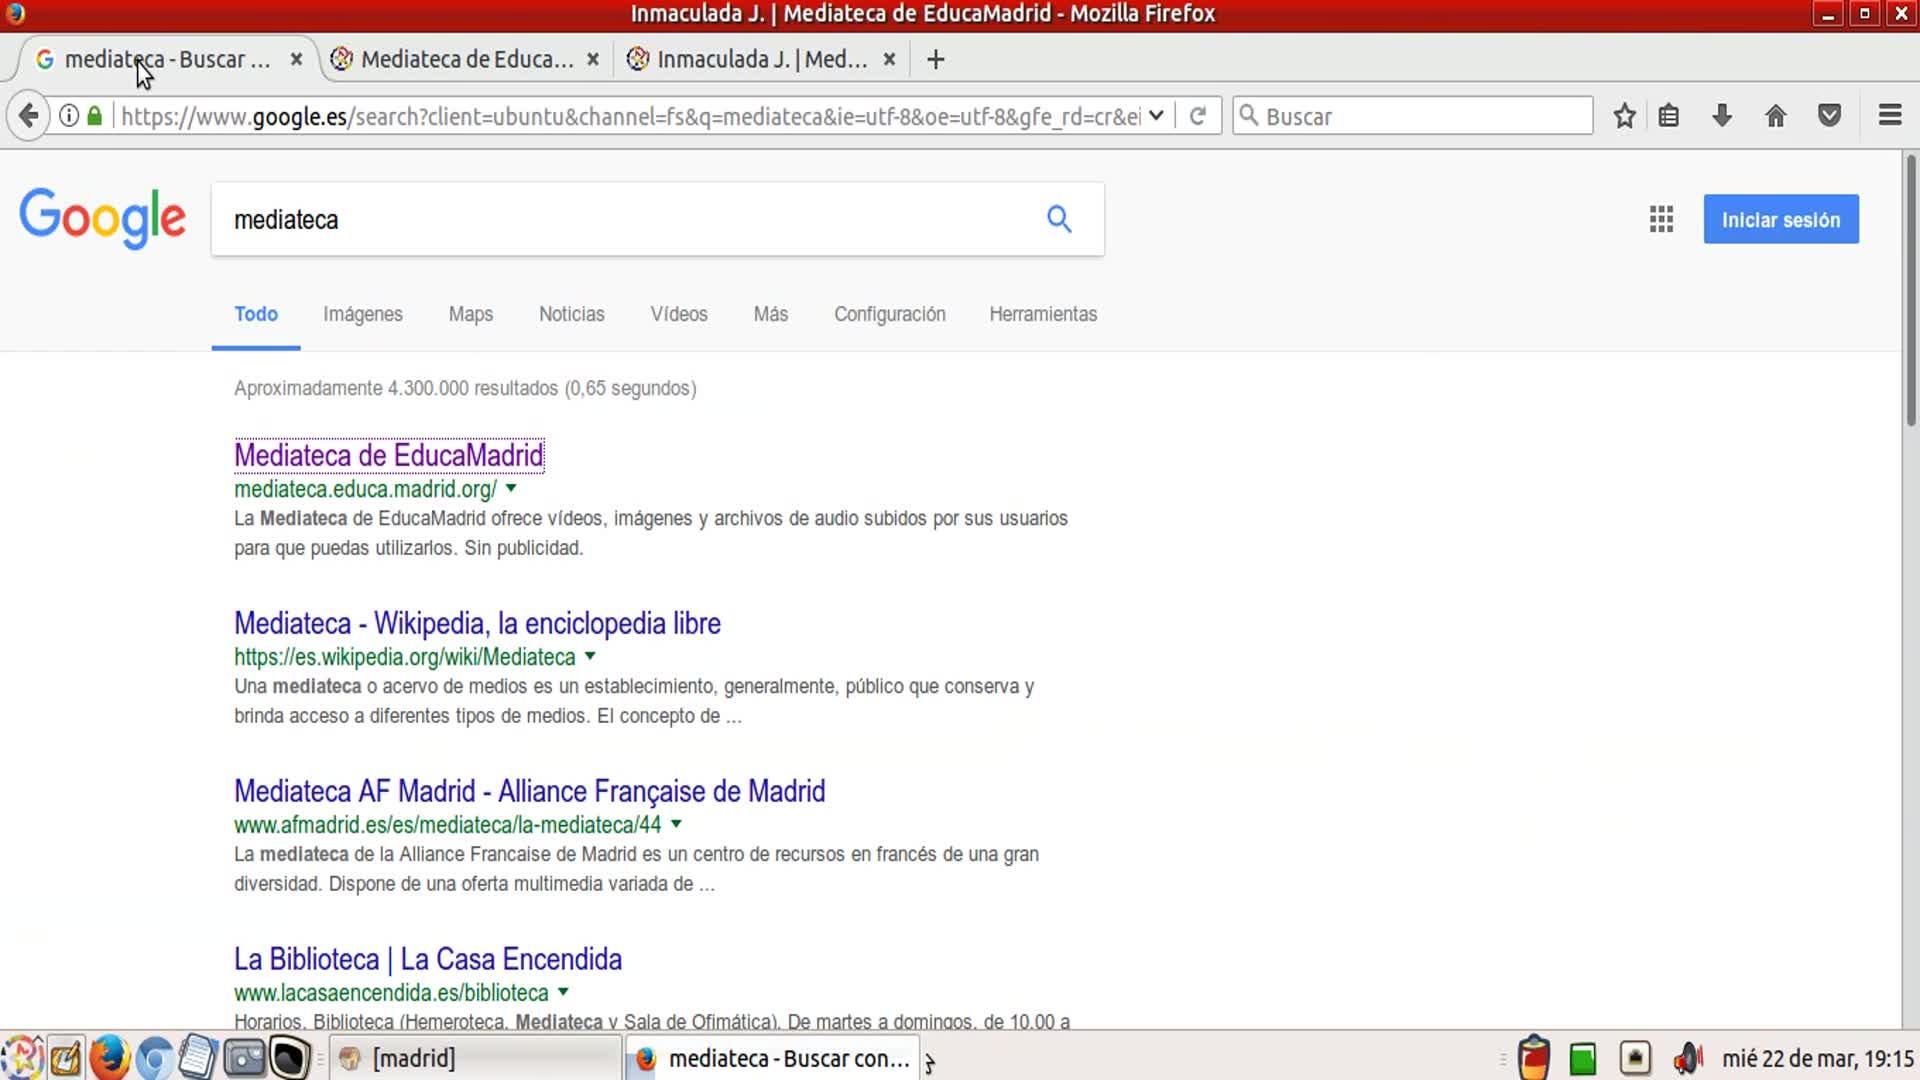
Task: Open the Pocket shield icon
Action: [x=1829, y=116]
